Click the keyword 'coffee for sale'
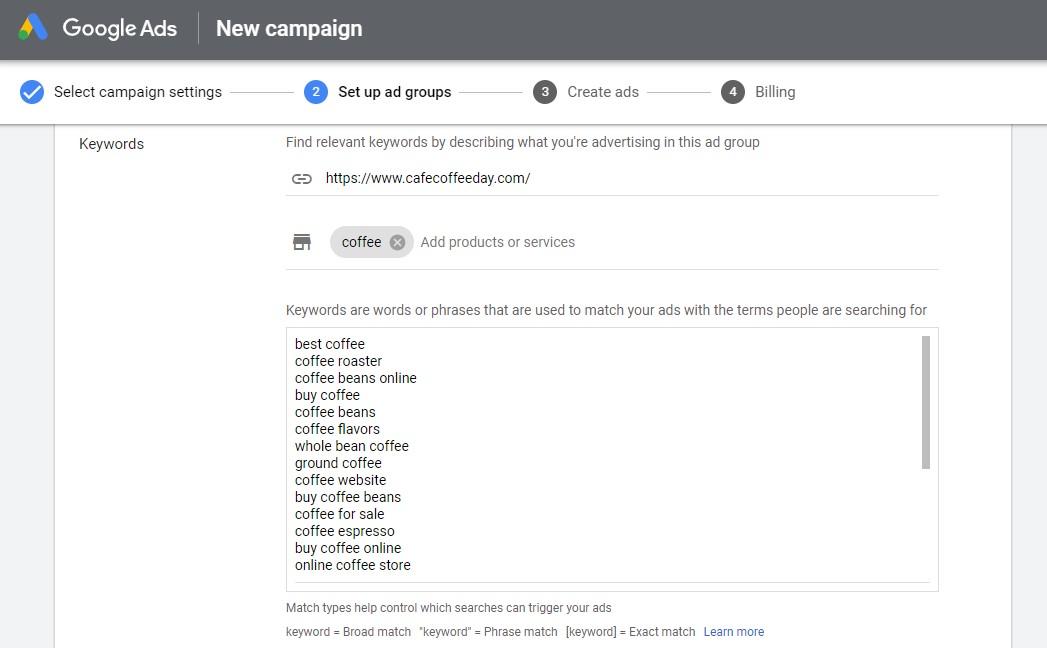This screenshot has height=648, width=1047. (x=340, y=514)
